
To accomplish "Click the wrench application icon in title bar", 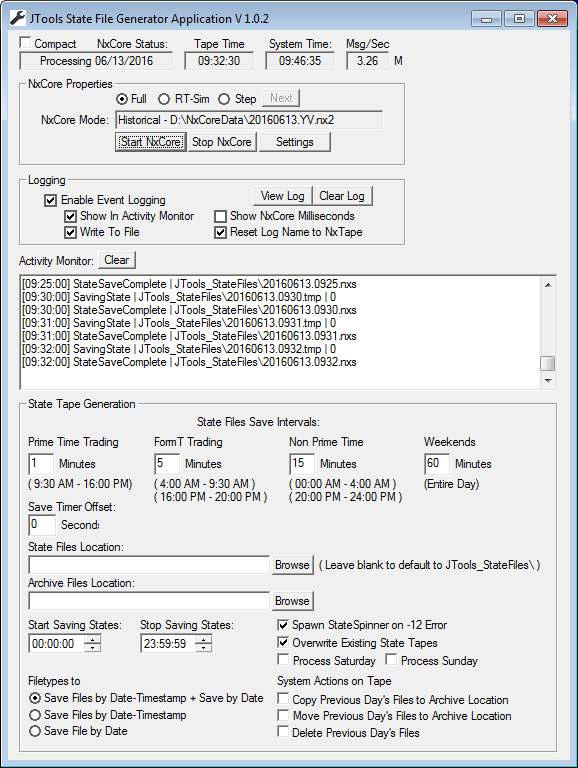I will pos(17,18).
